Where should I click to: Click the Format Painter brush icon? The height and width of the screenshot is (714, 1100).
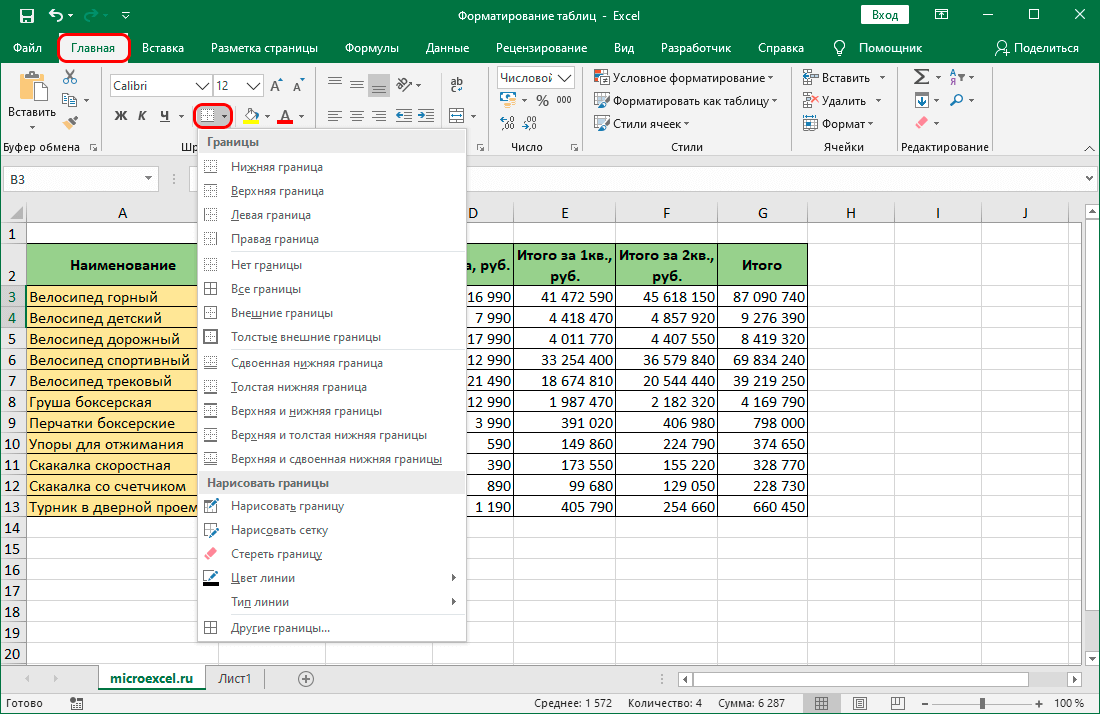pyautogui.click(x=69, y=122)
